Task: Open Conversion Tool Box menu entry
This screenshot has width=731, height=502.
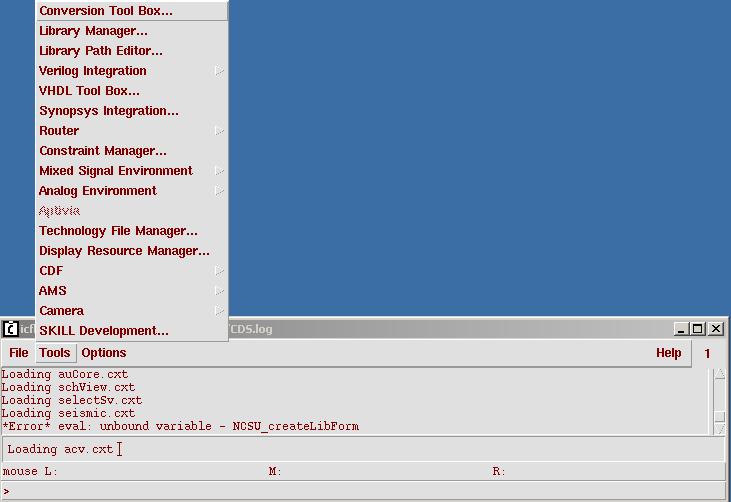Action: [106, 11]
